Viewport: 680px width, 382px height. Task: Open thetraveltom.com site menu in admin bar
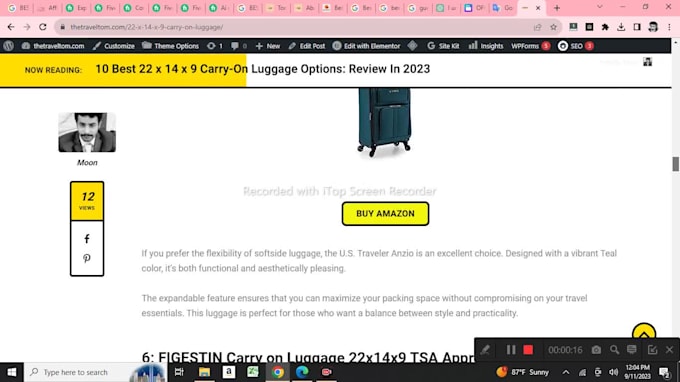pos(53,46)
